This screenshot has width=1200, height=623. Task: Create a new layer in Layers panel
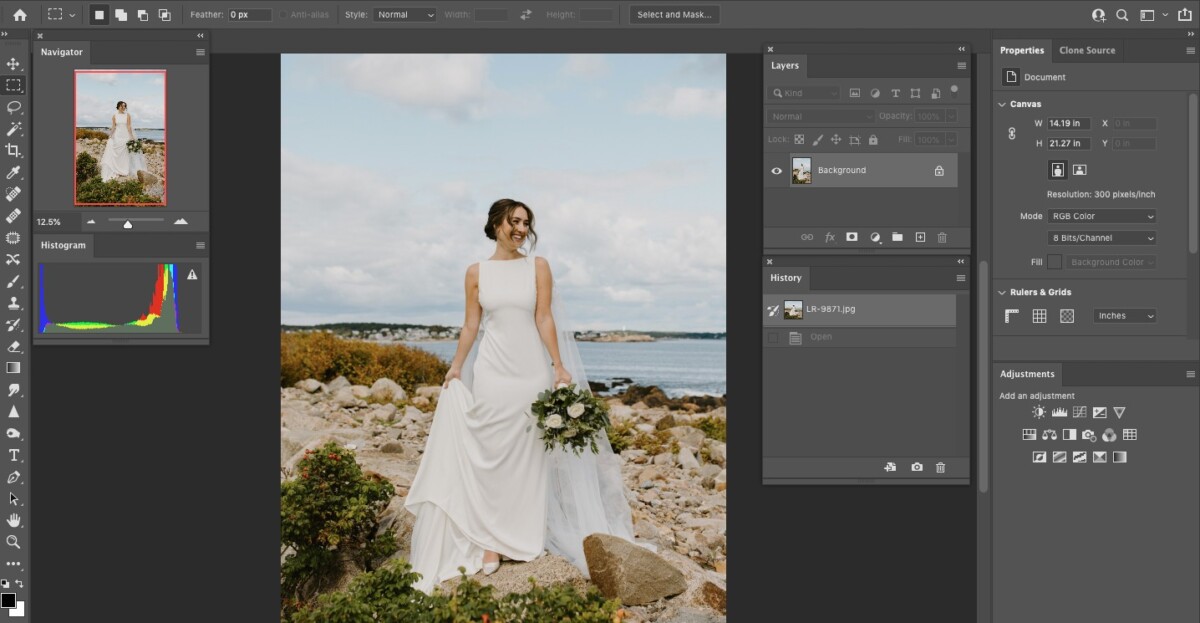point(920,237)
